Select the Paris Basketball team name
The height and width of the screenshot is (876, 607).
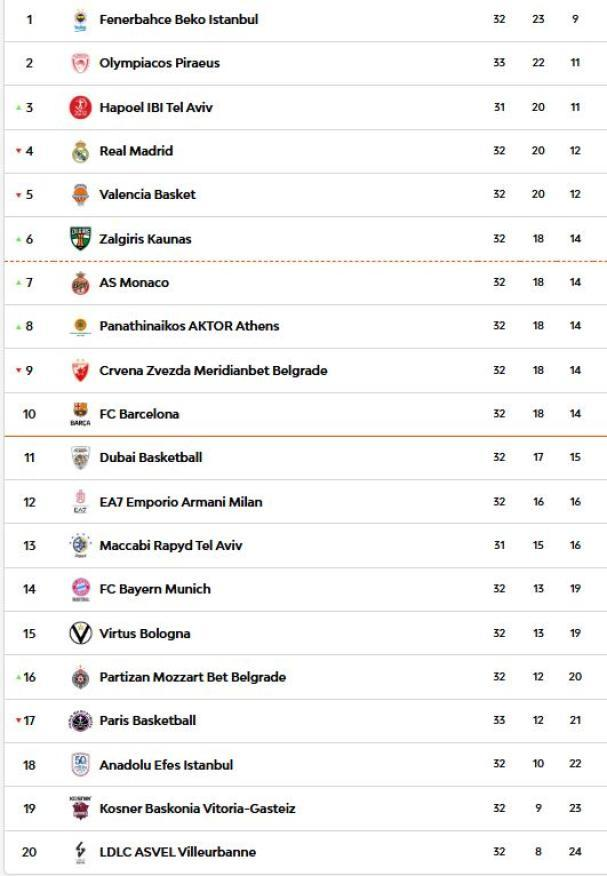(147, 721)
